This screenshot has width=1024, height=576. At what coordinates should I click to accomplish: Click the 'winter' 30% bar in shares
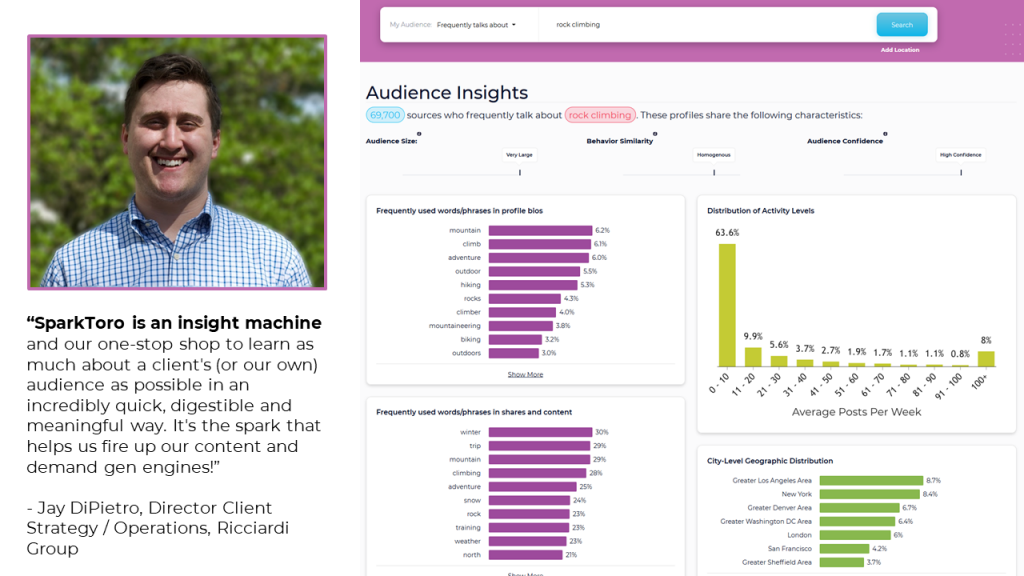tap(540, 432)
